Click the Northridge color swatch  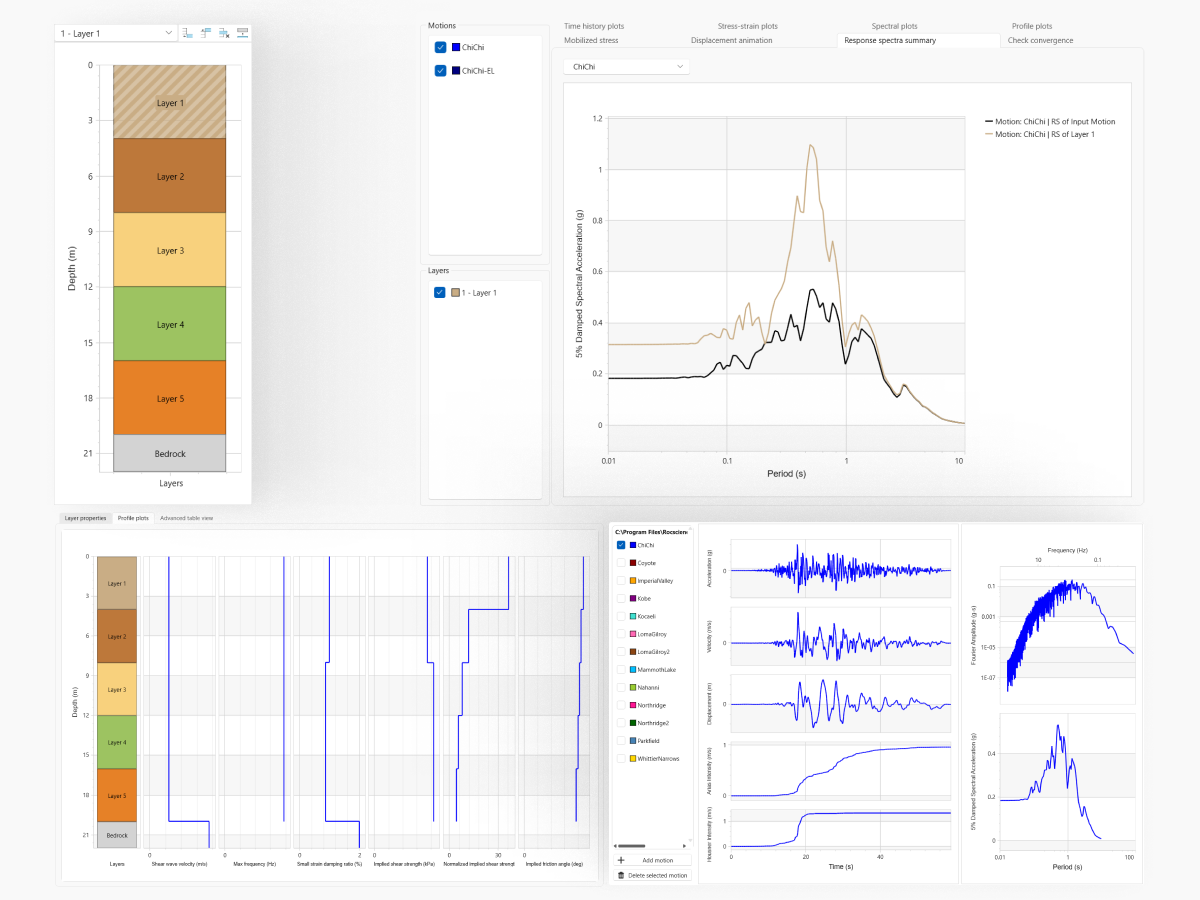tap(633, 706)
